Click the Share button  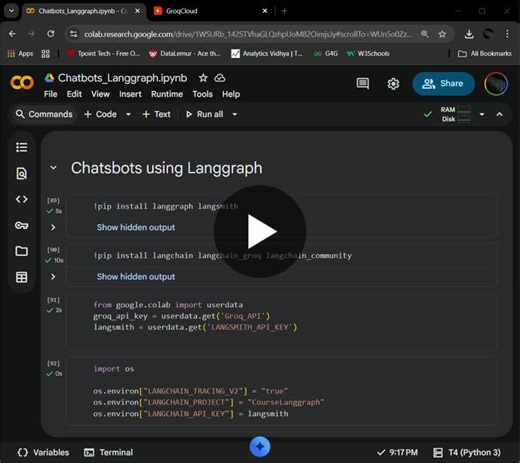443,84
